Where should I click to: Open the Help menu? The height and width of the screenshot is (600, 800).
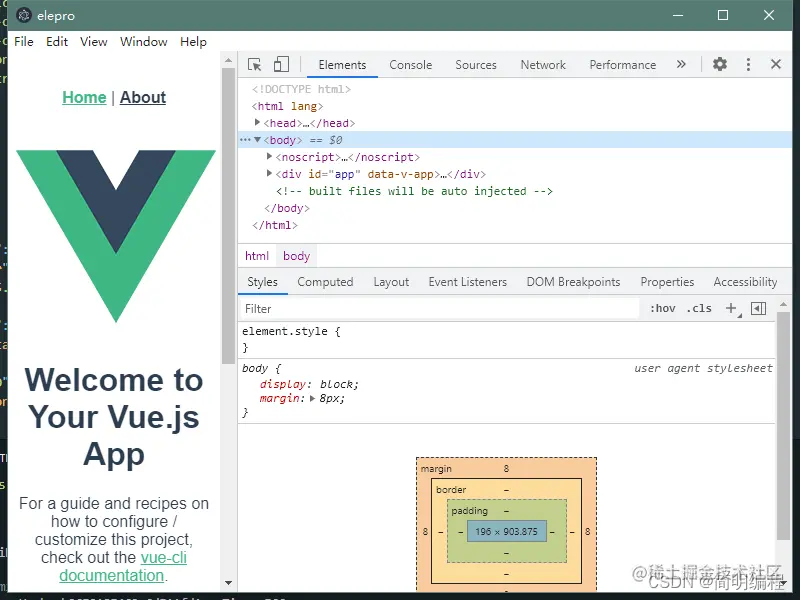click(193, 42)
